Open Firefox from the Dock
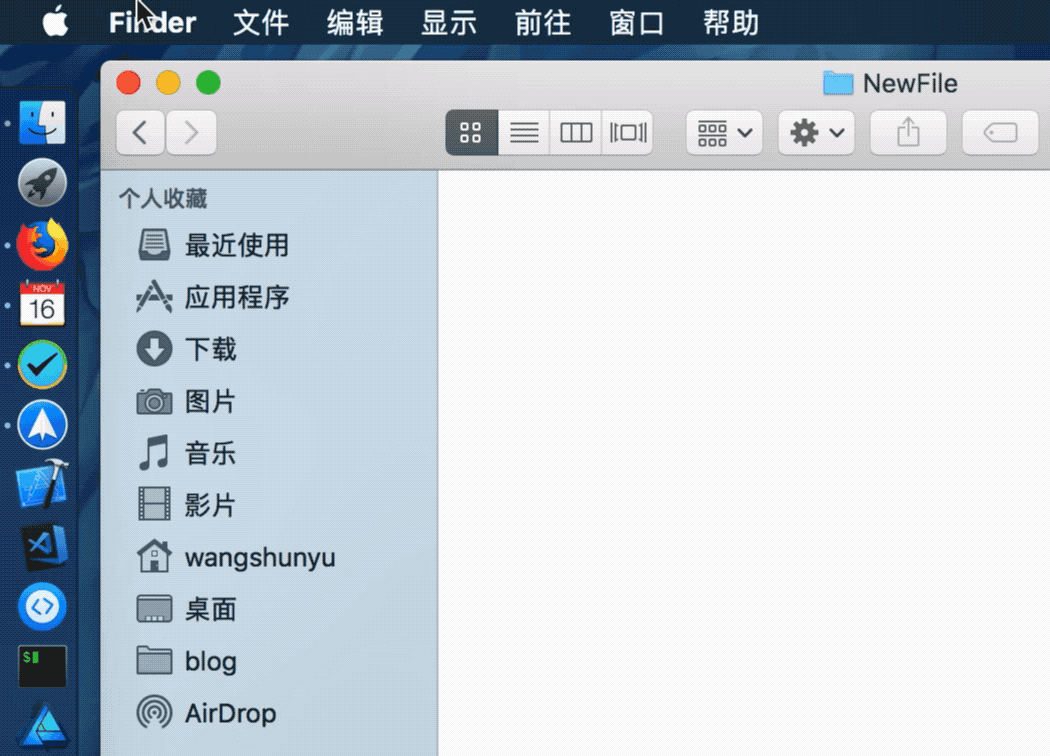This screenshot has width=1050, height=756. point(42,245)
